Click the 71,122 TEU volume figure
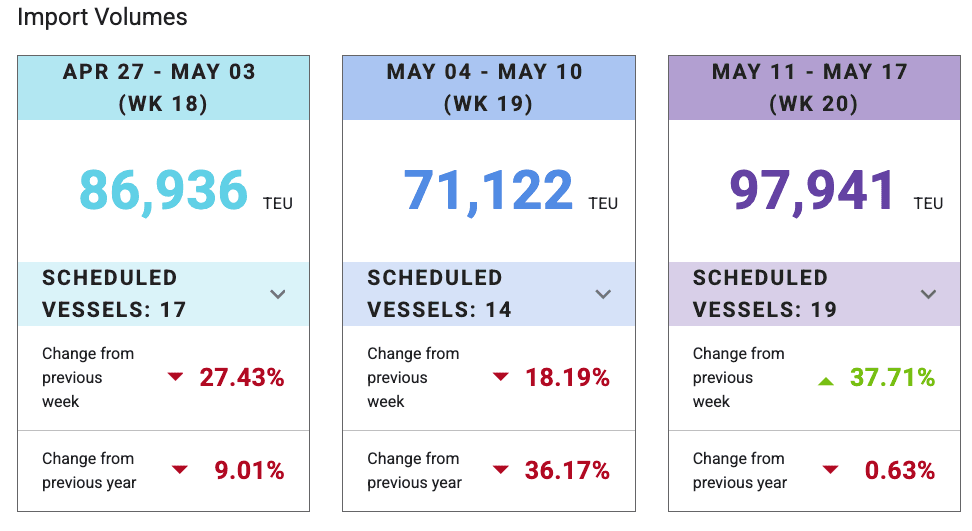The image size is (972, 531). 489,190
